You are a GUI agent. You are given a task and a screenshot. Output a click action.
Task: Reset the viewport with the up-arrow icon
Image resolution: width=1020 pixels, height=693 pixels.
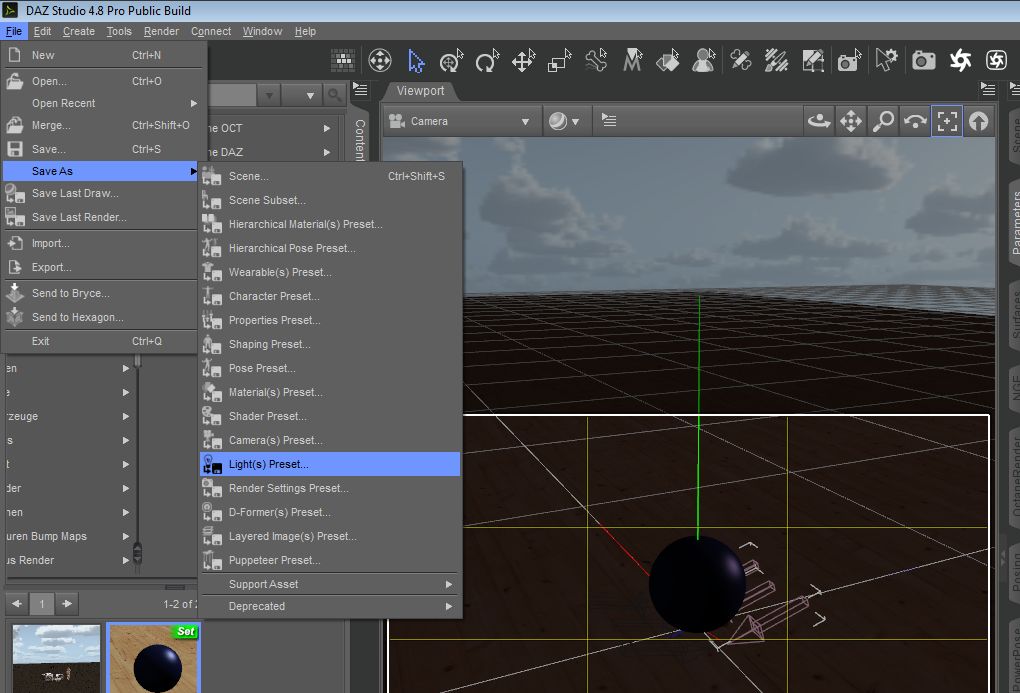(x=979, y=121)
